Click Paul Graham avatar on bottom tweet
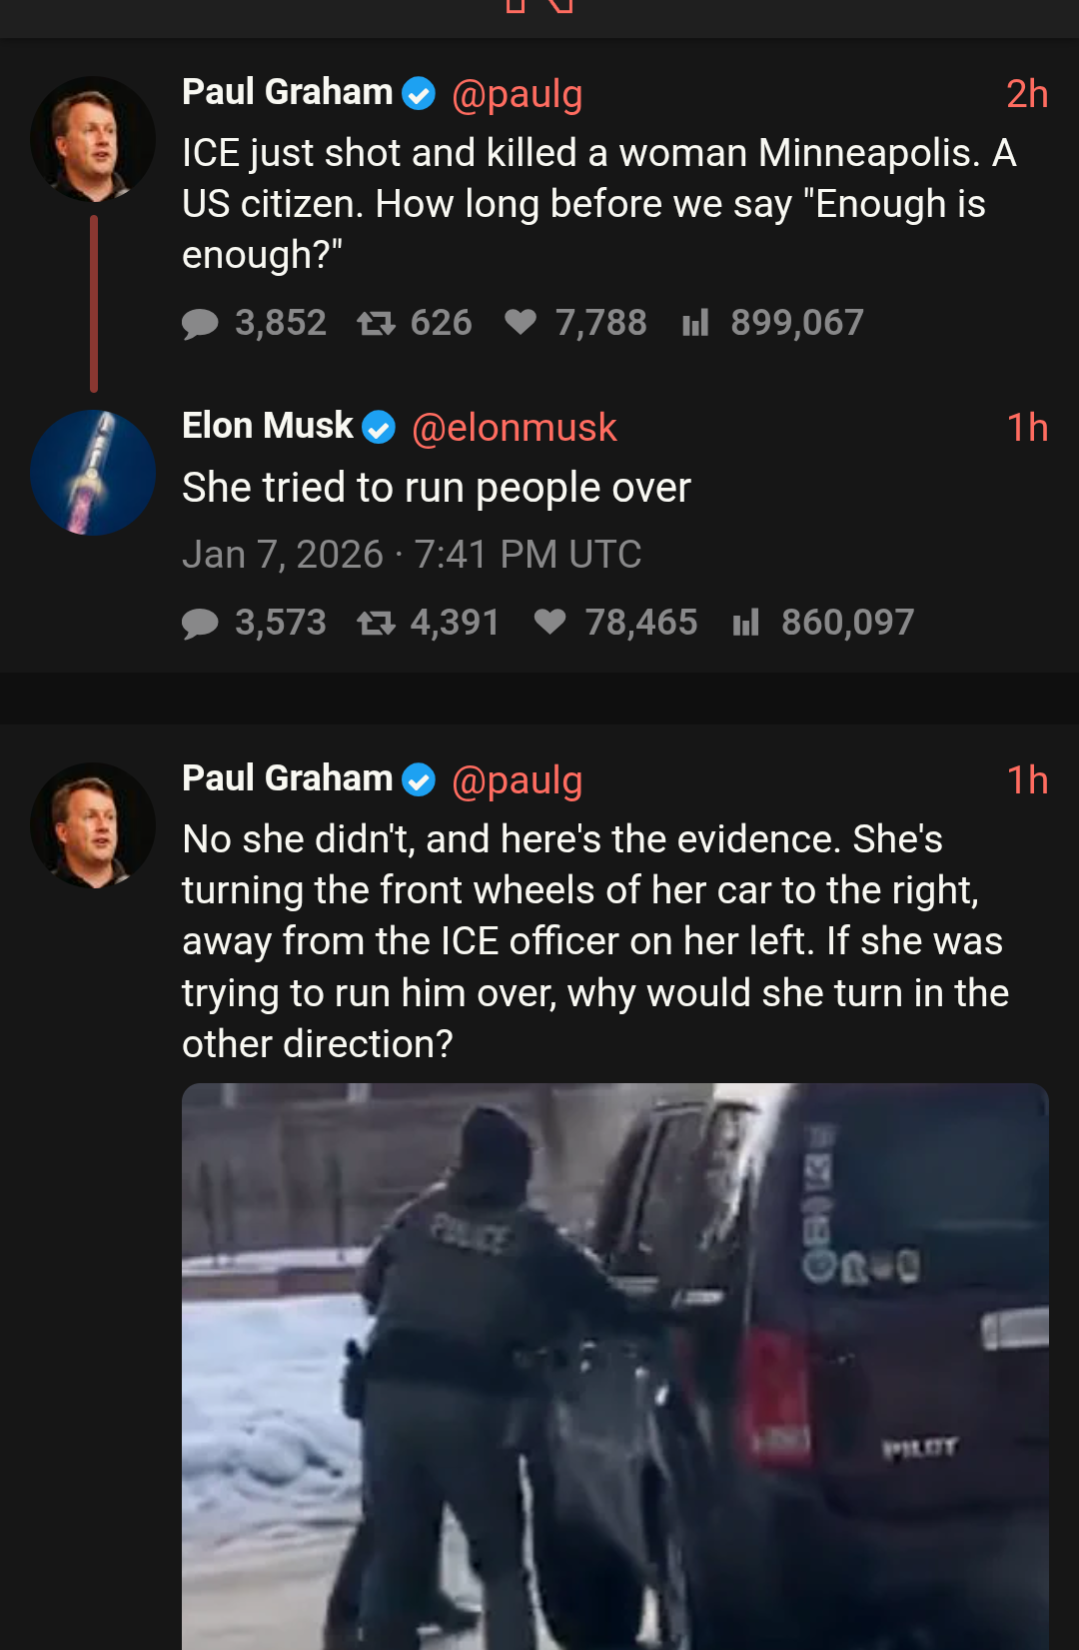 point(93,826)
